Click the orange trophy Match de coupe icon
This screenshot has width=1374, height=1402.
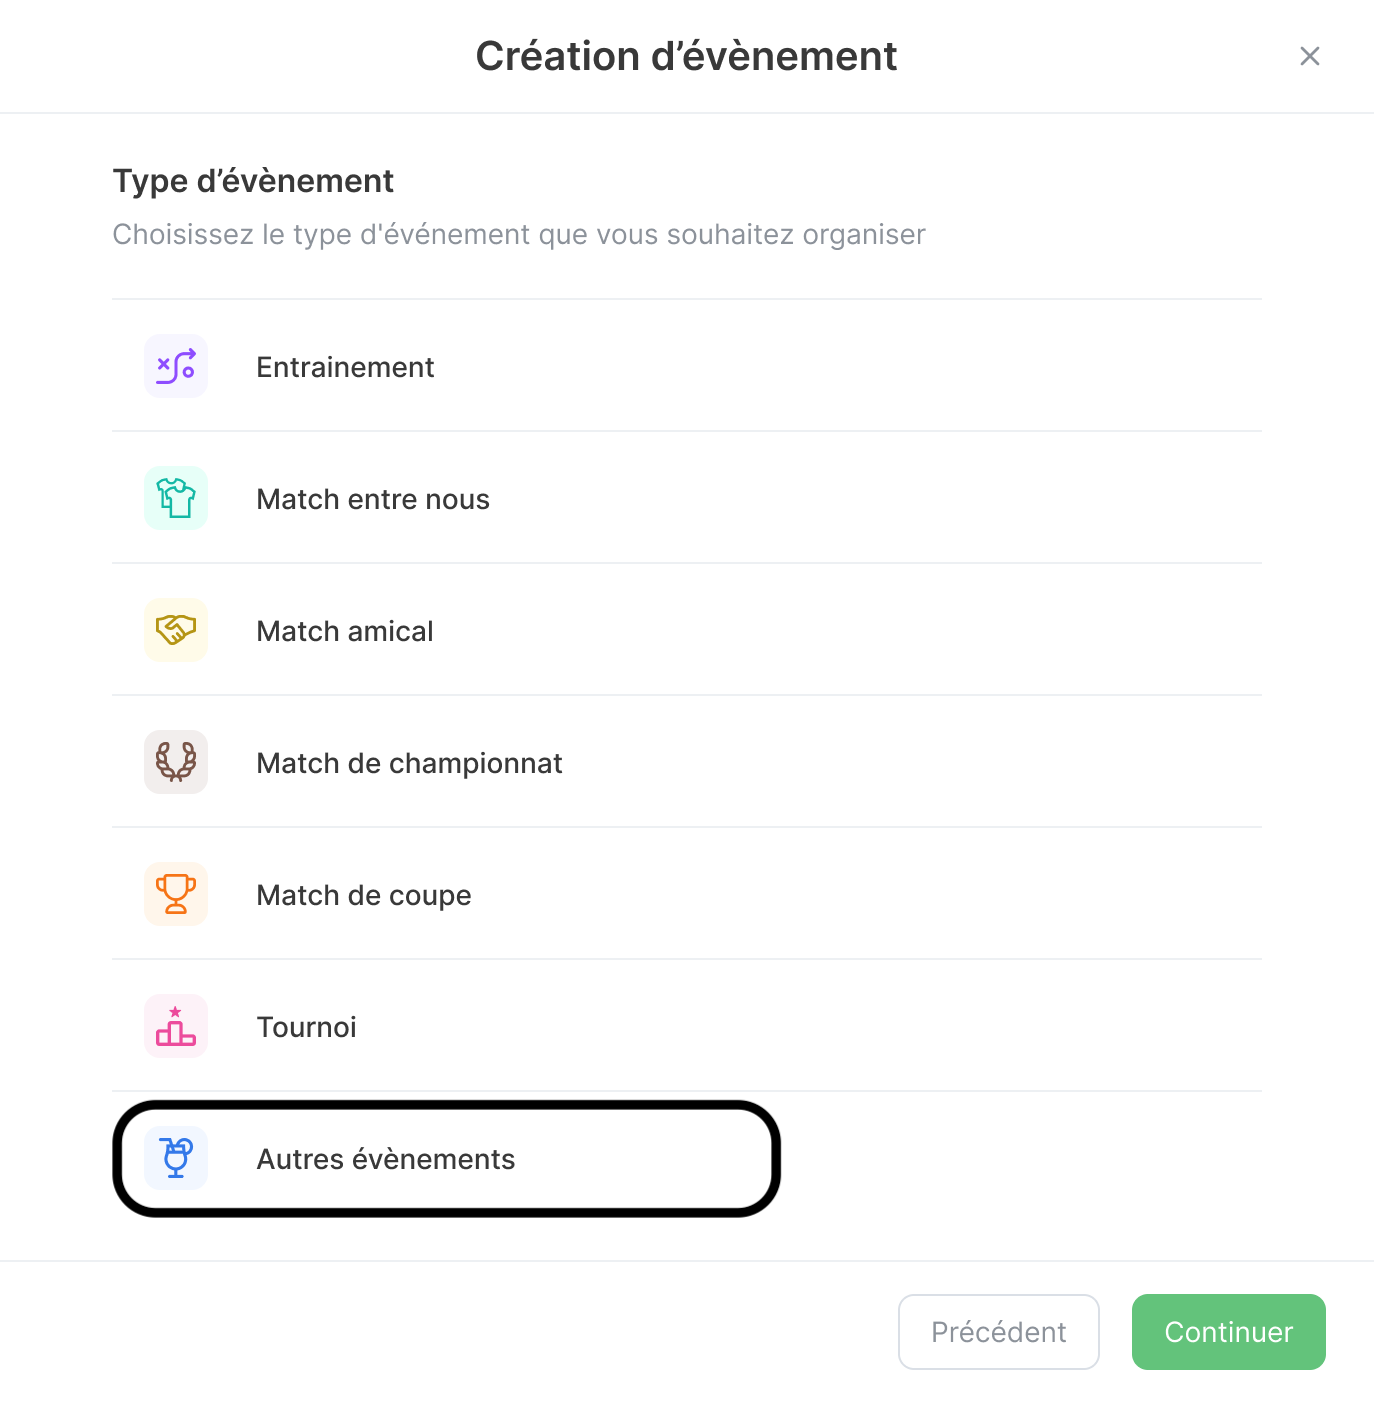click(176, 894)
